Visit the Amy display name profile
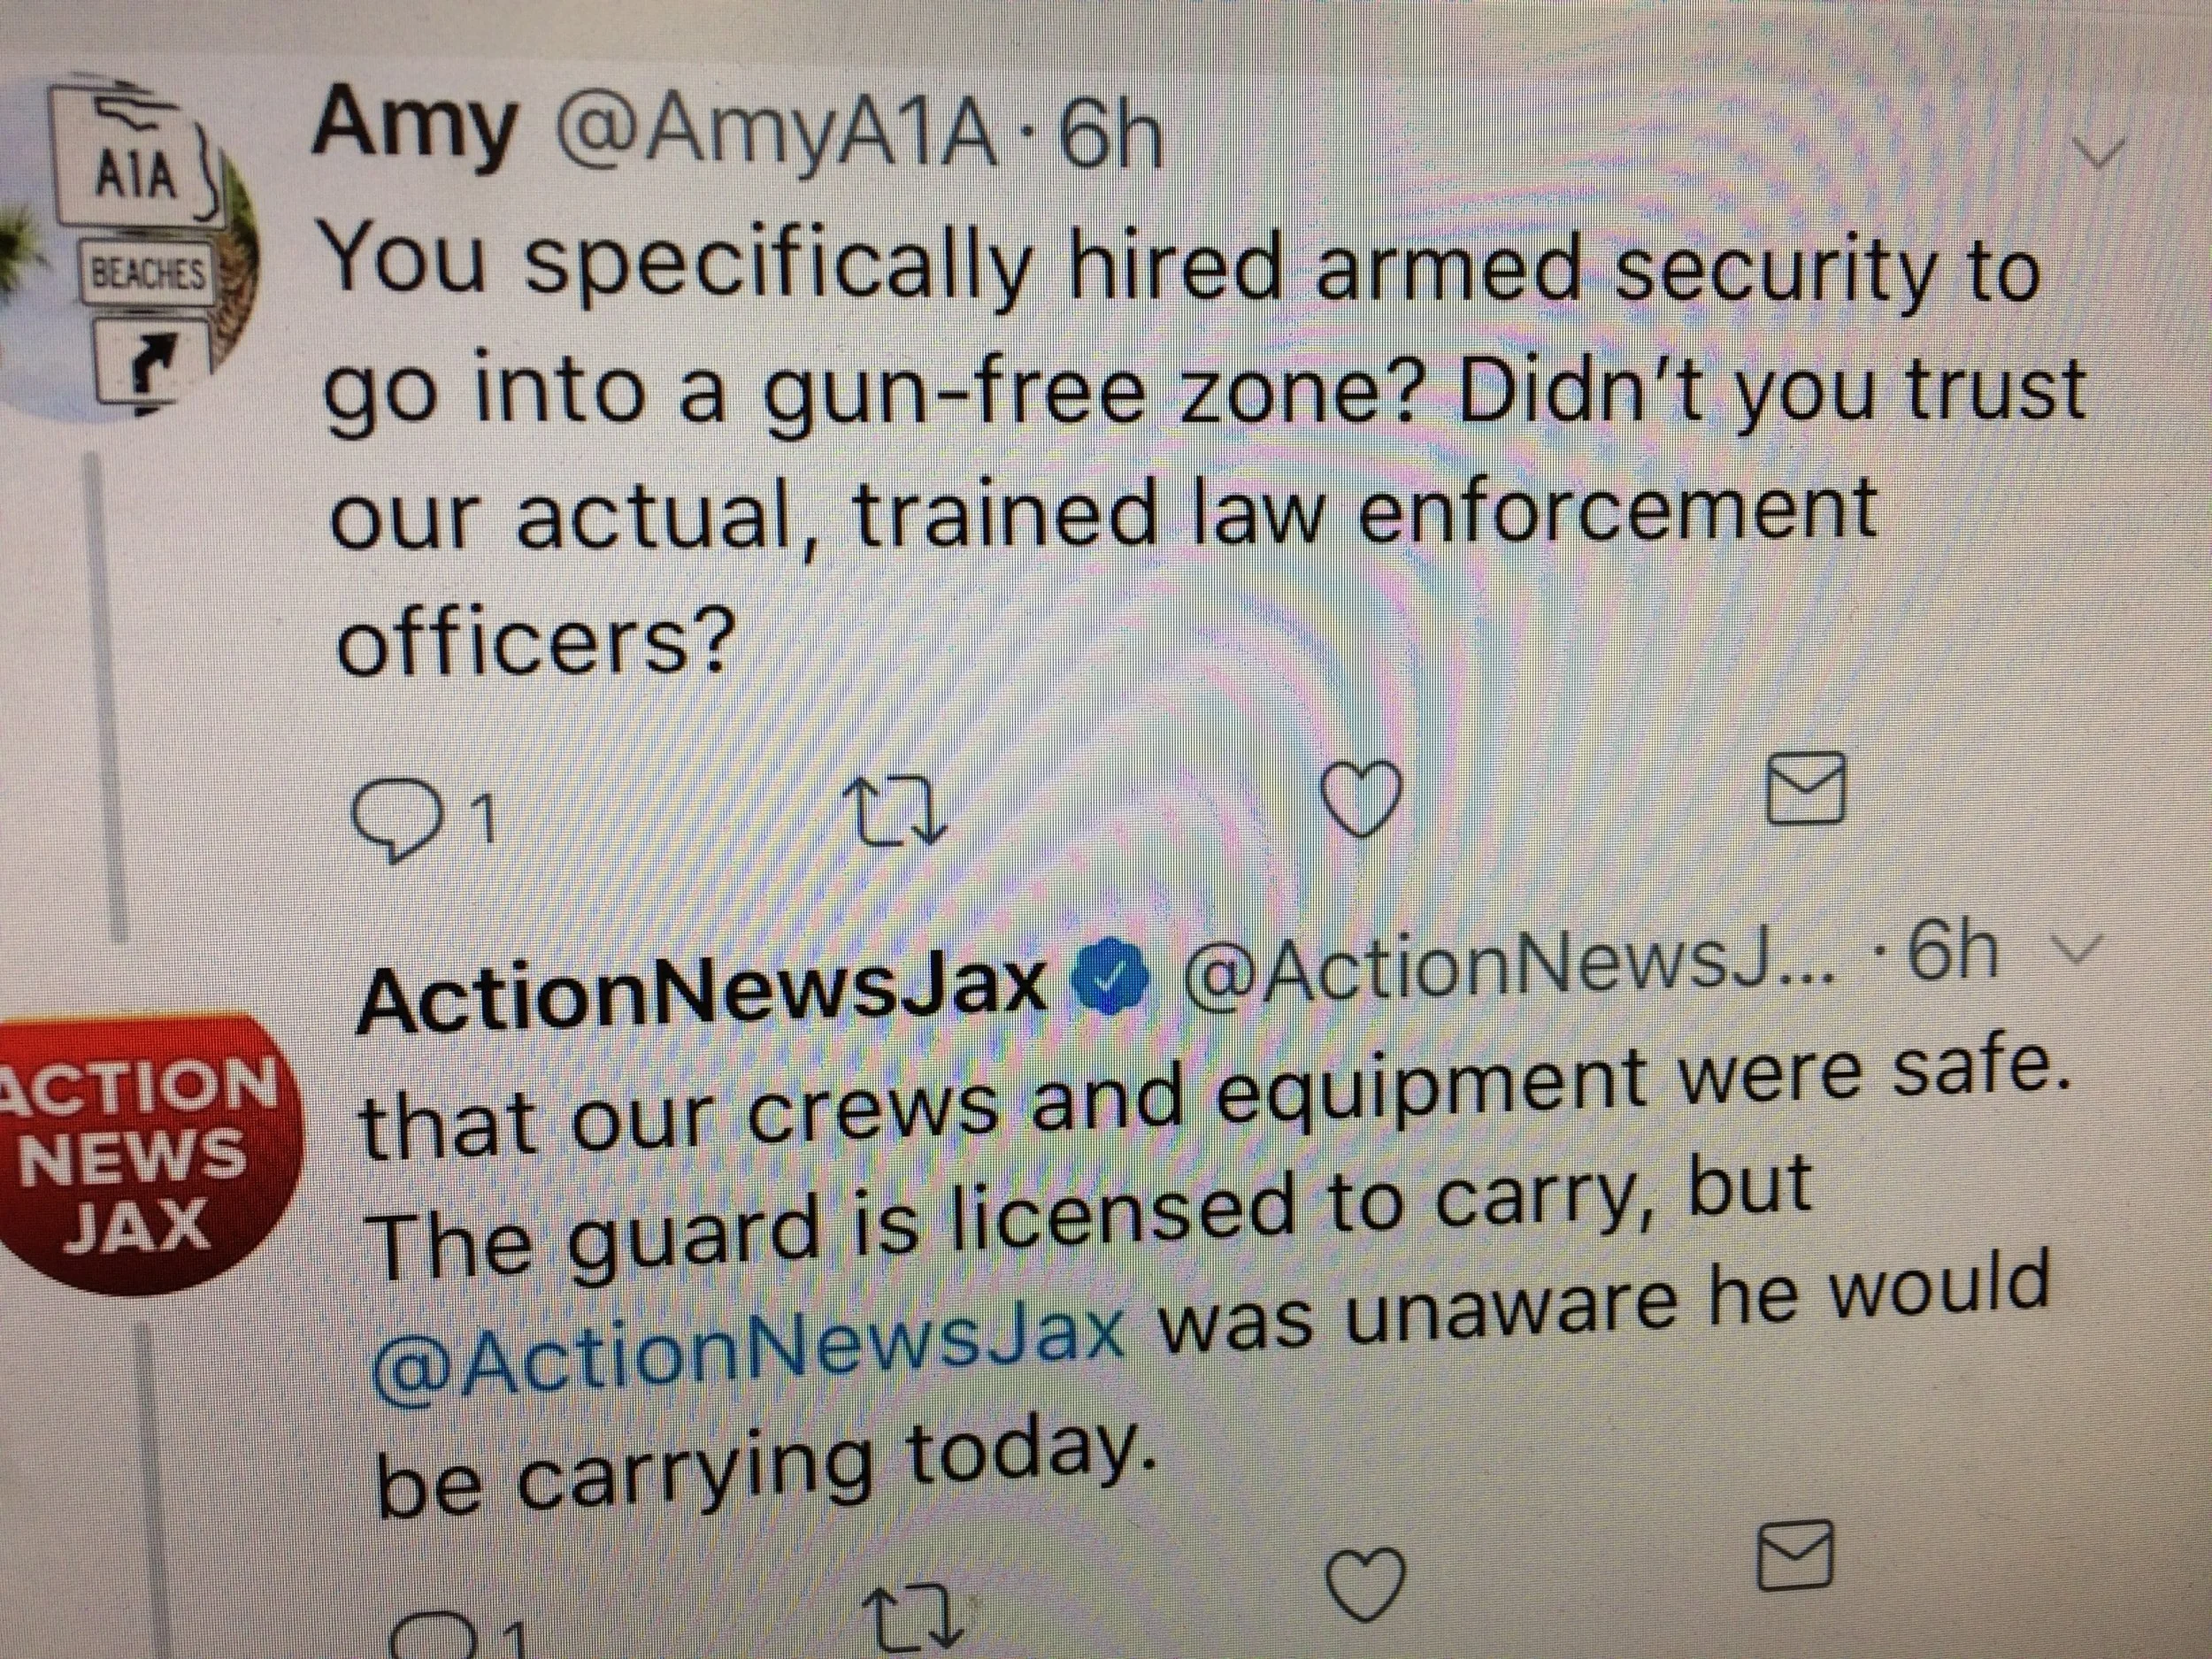 pos(414,130)
